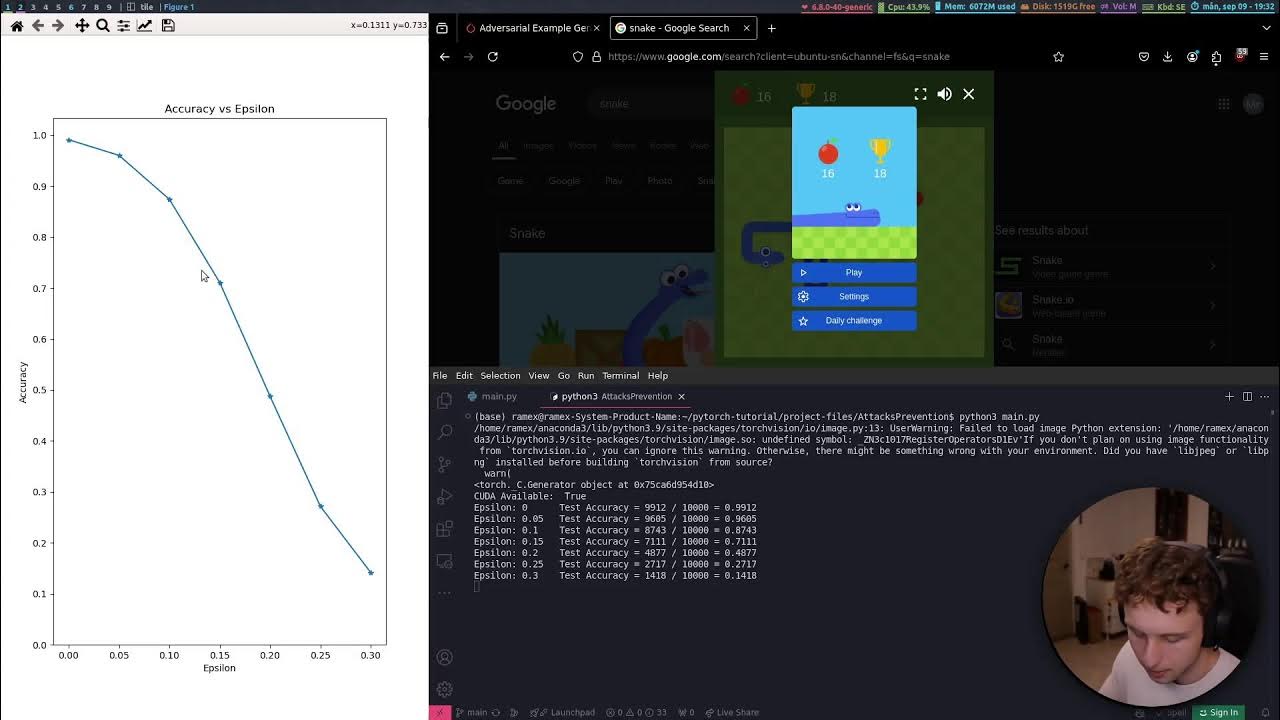Open the VS Code Run menu
The height and width of the screenshot is (720, 1280).
[586, 376]
